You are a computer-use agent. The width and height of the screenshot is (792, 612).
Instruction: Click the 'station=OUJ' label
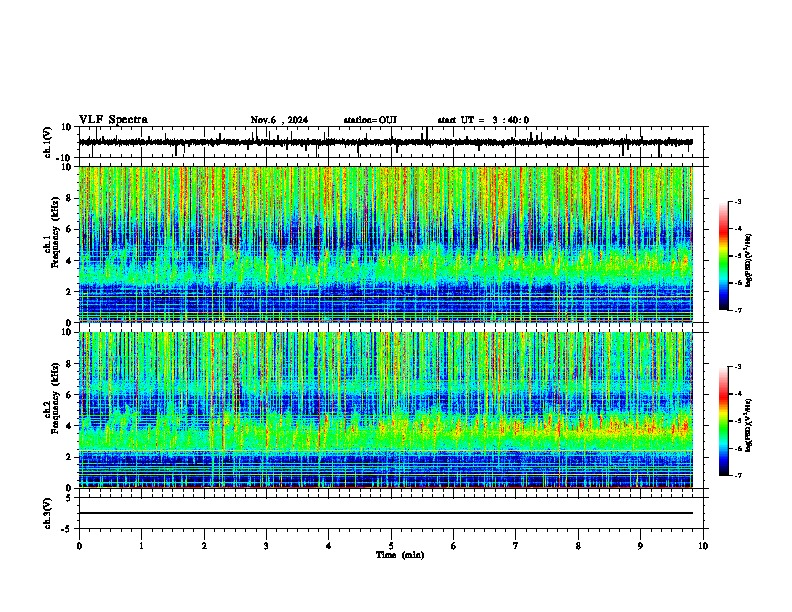pos(370,120)
